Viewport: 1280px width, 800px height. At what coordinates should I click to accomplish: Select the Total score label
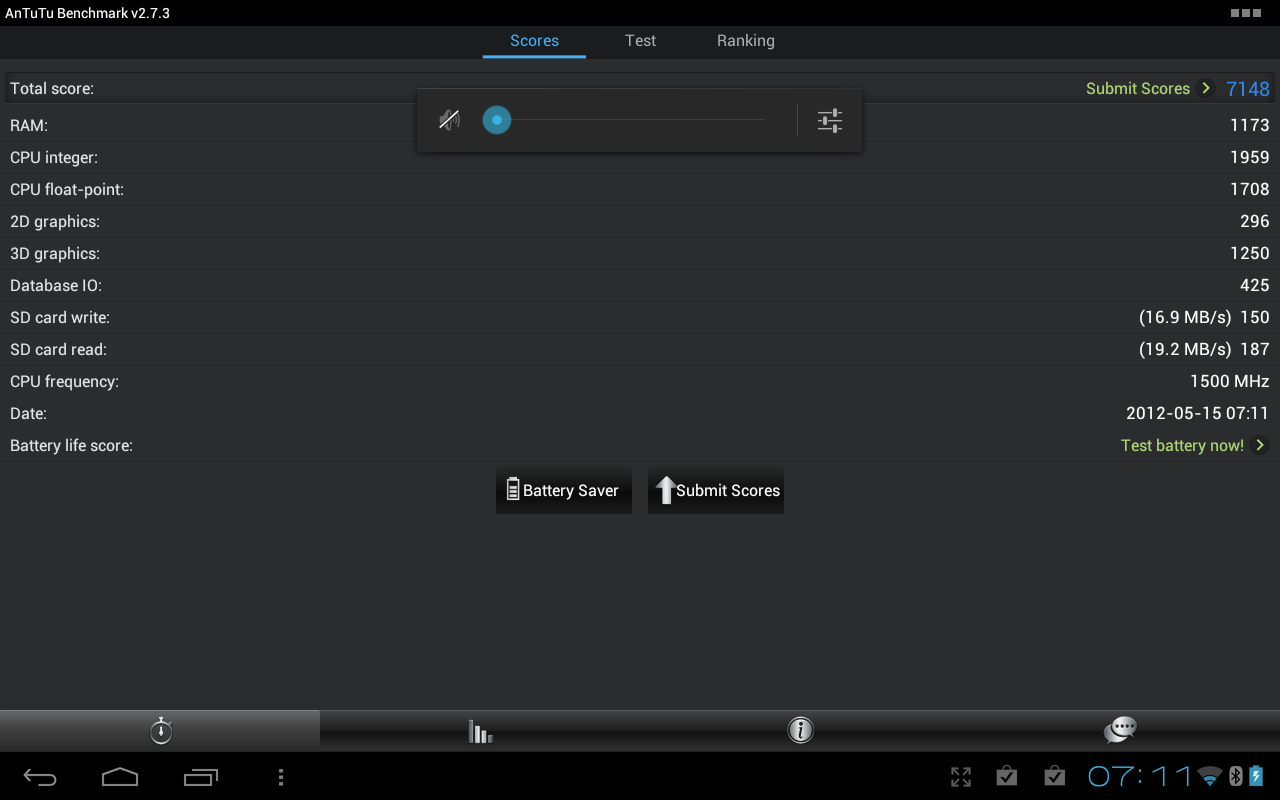point(52,89)
